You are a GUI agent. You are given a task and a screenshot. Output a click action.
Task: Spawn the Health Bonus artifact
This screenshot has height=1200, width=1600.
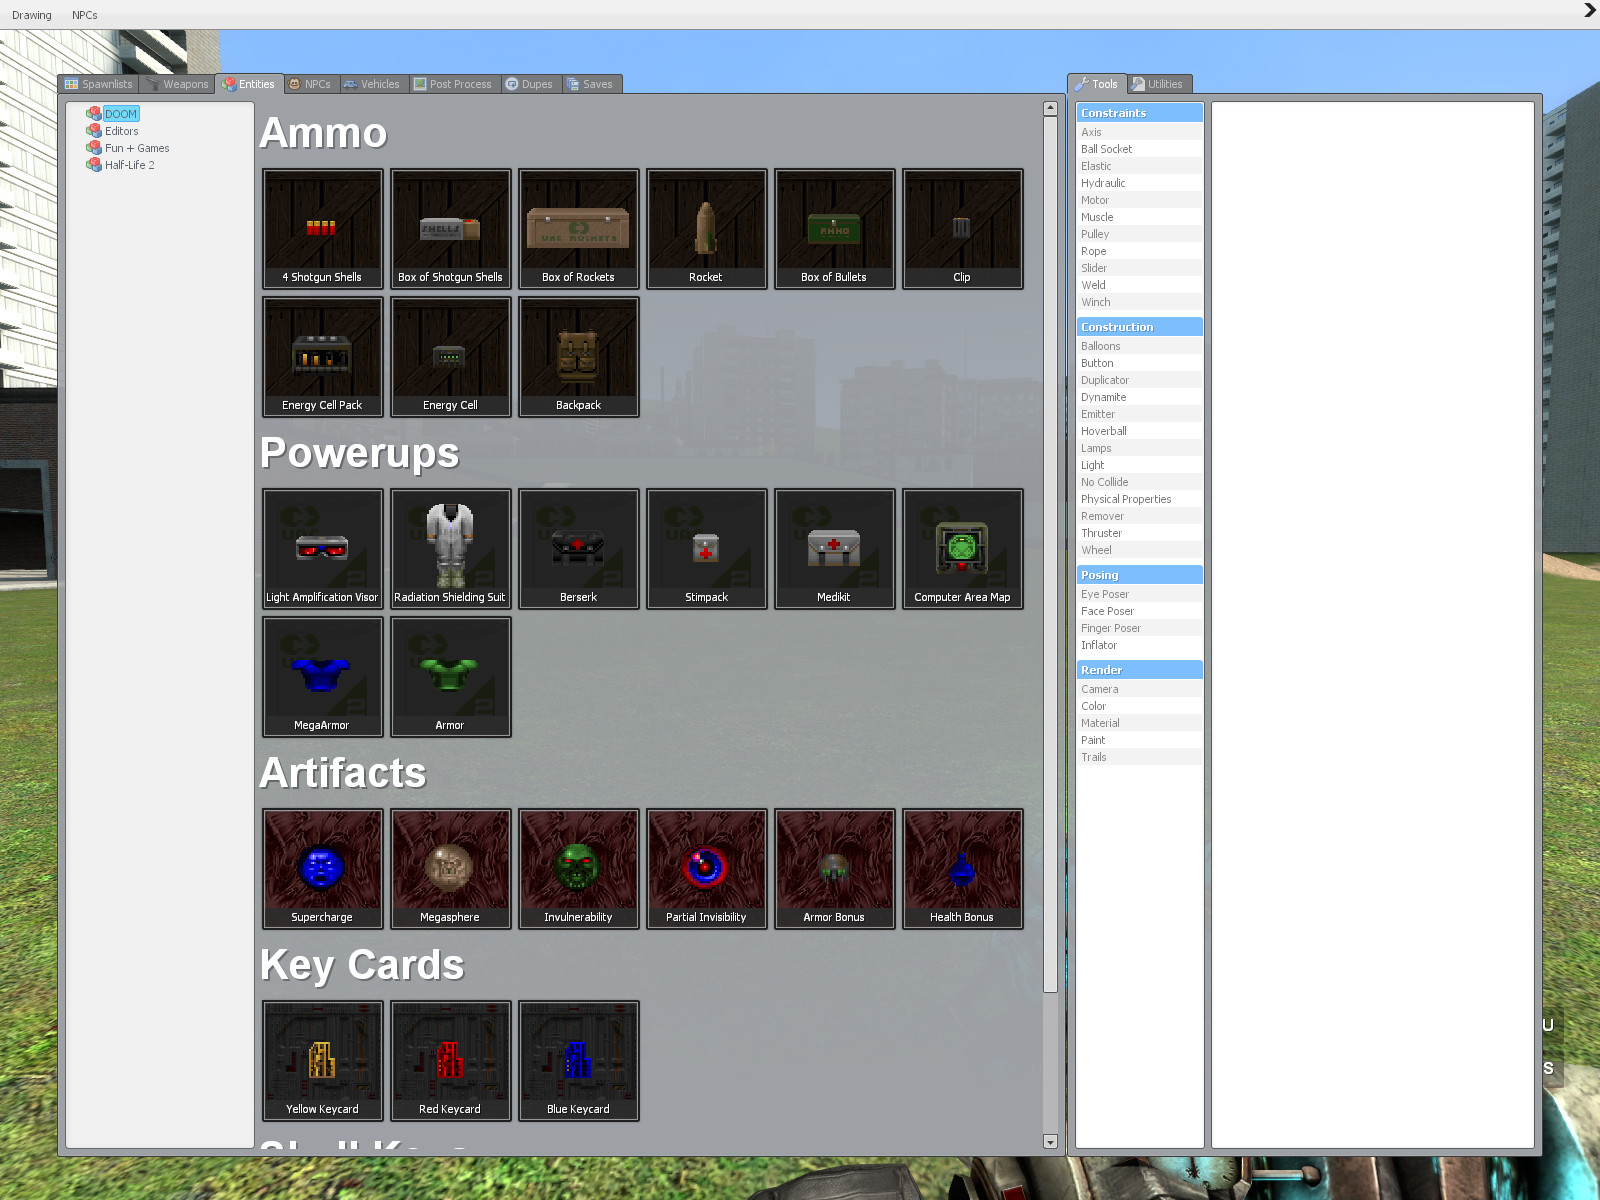[x=962, y=869]
